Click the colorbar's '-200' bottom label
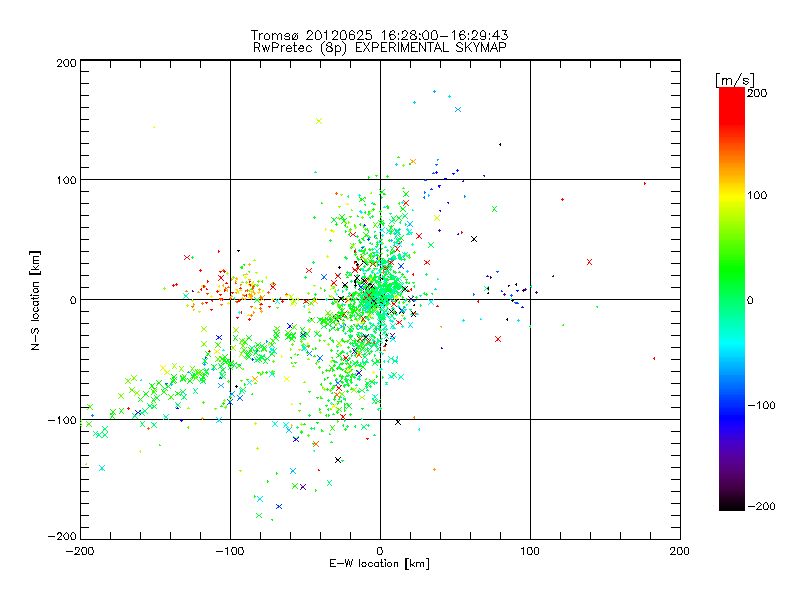Viewport: 800px width, 600px height. pos(761,506)
